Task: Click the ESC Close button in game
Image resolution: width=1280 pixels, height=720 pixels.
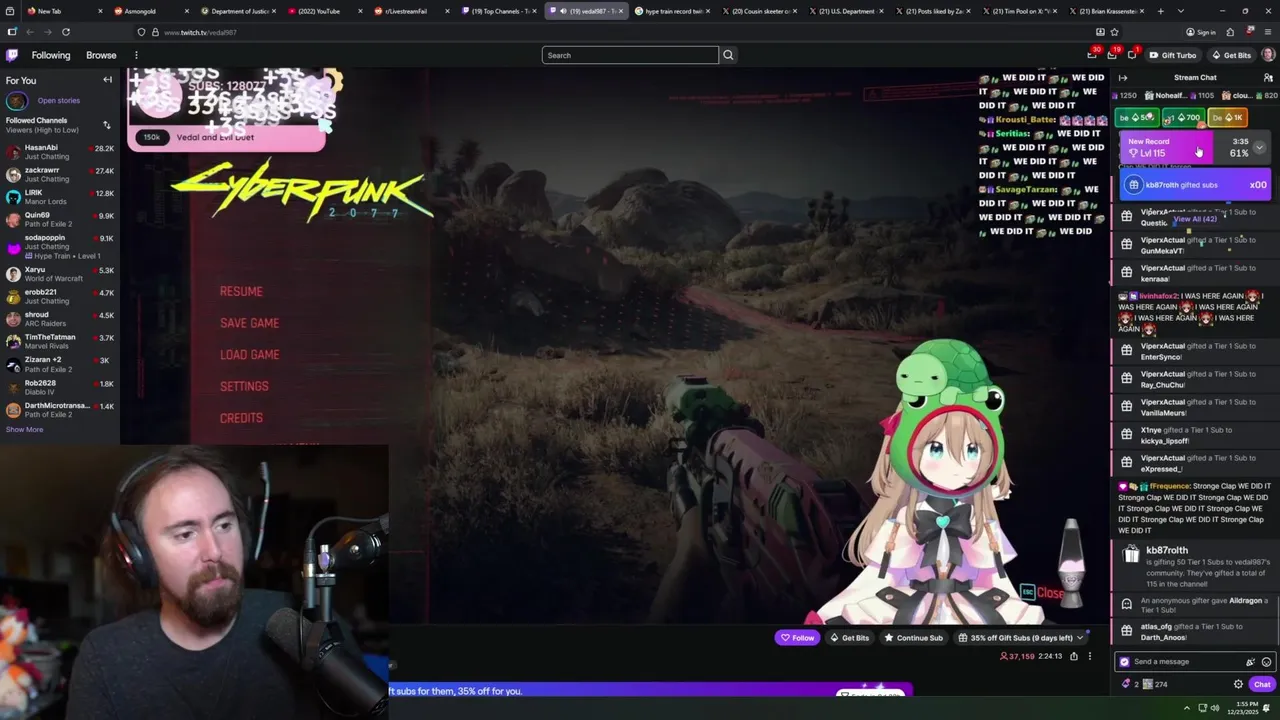Action: coord(1041,592)
